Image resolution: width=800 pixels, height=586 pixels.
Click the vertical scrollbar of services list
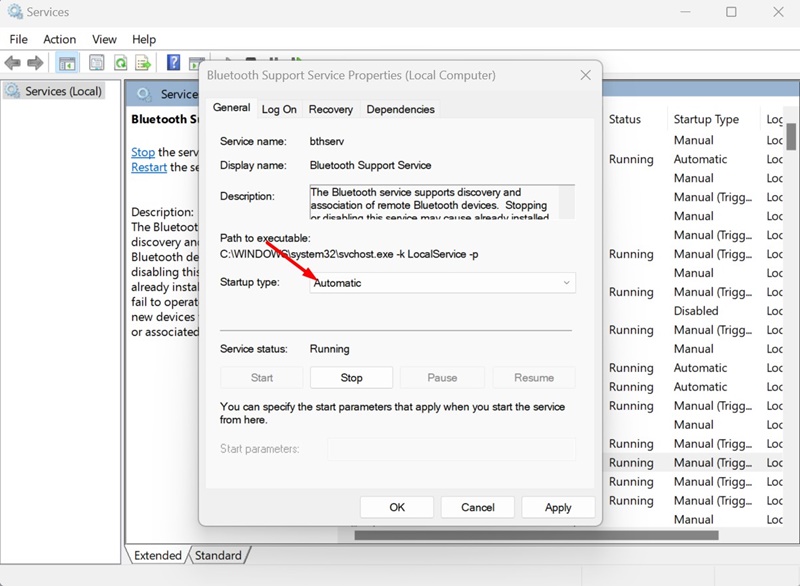pos(791,136)
